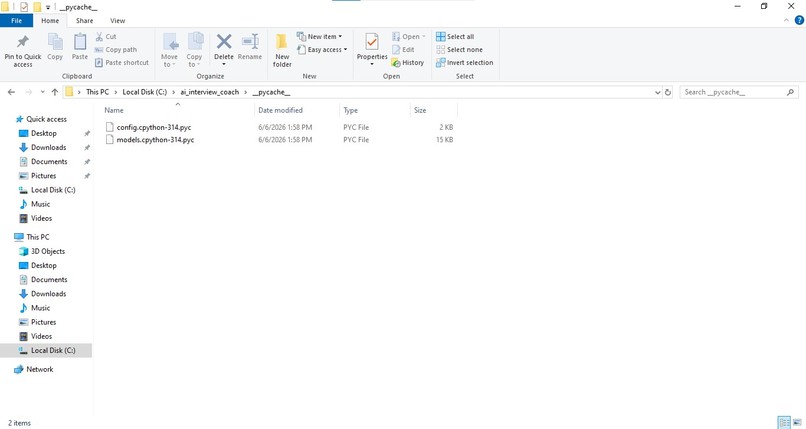Screen dimensions: 806x429
Task: Open the File menu
Action: tap(16, 21)
